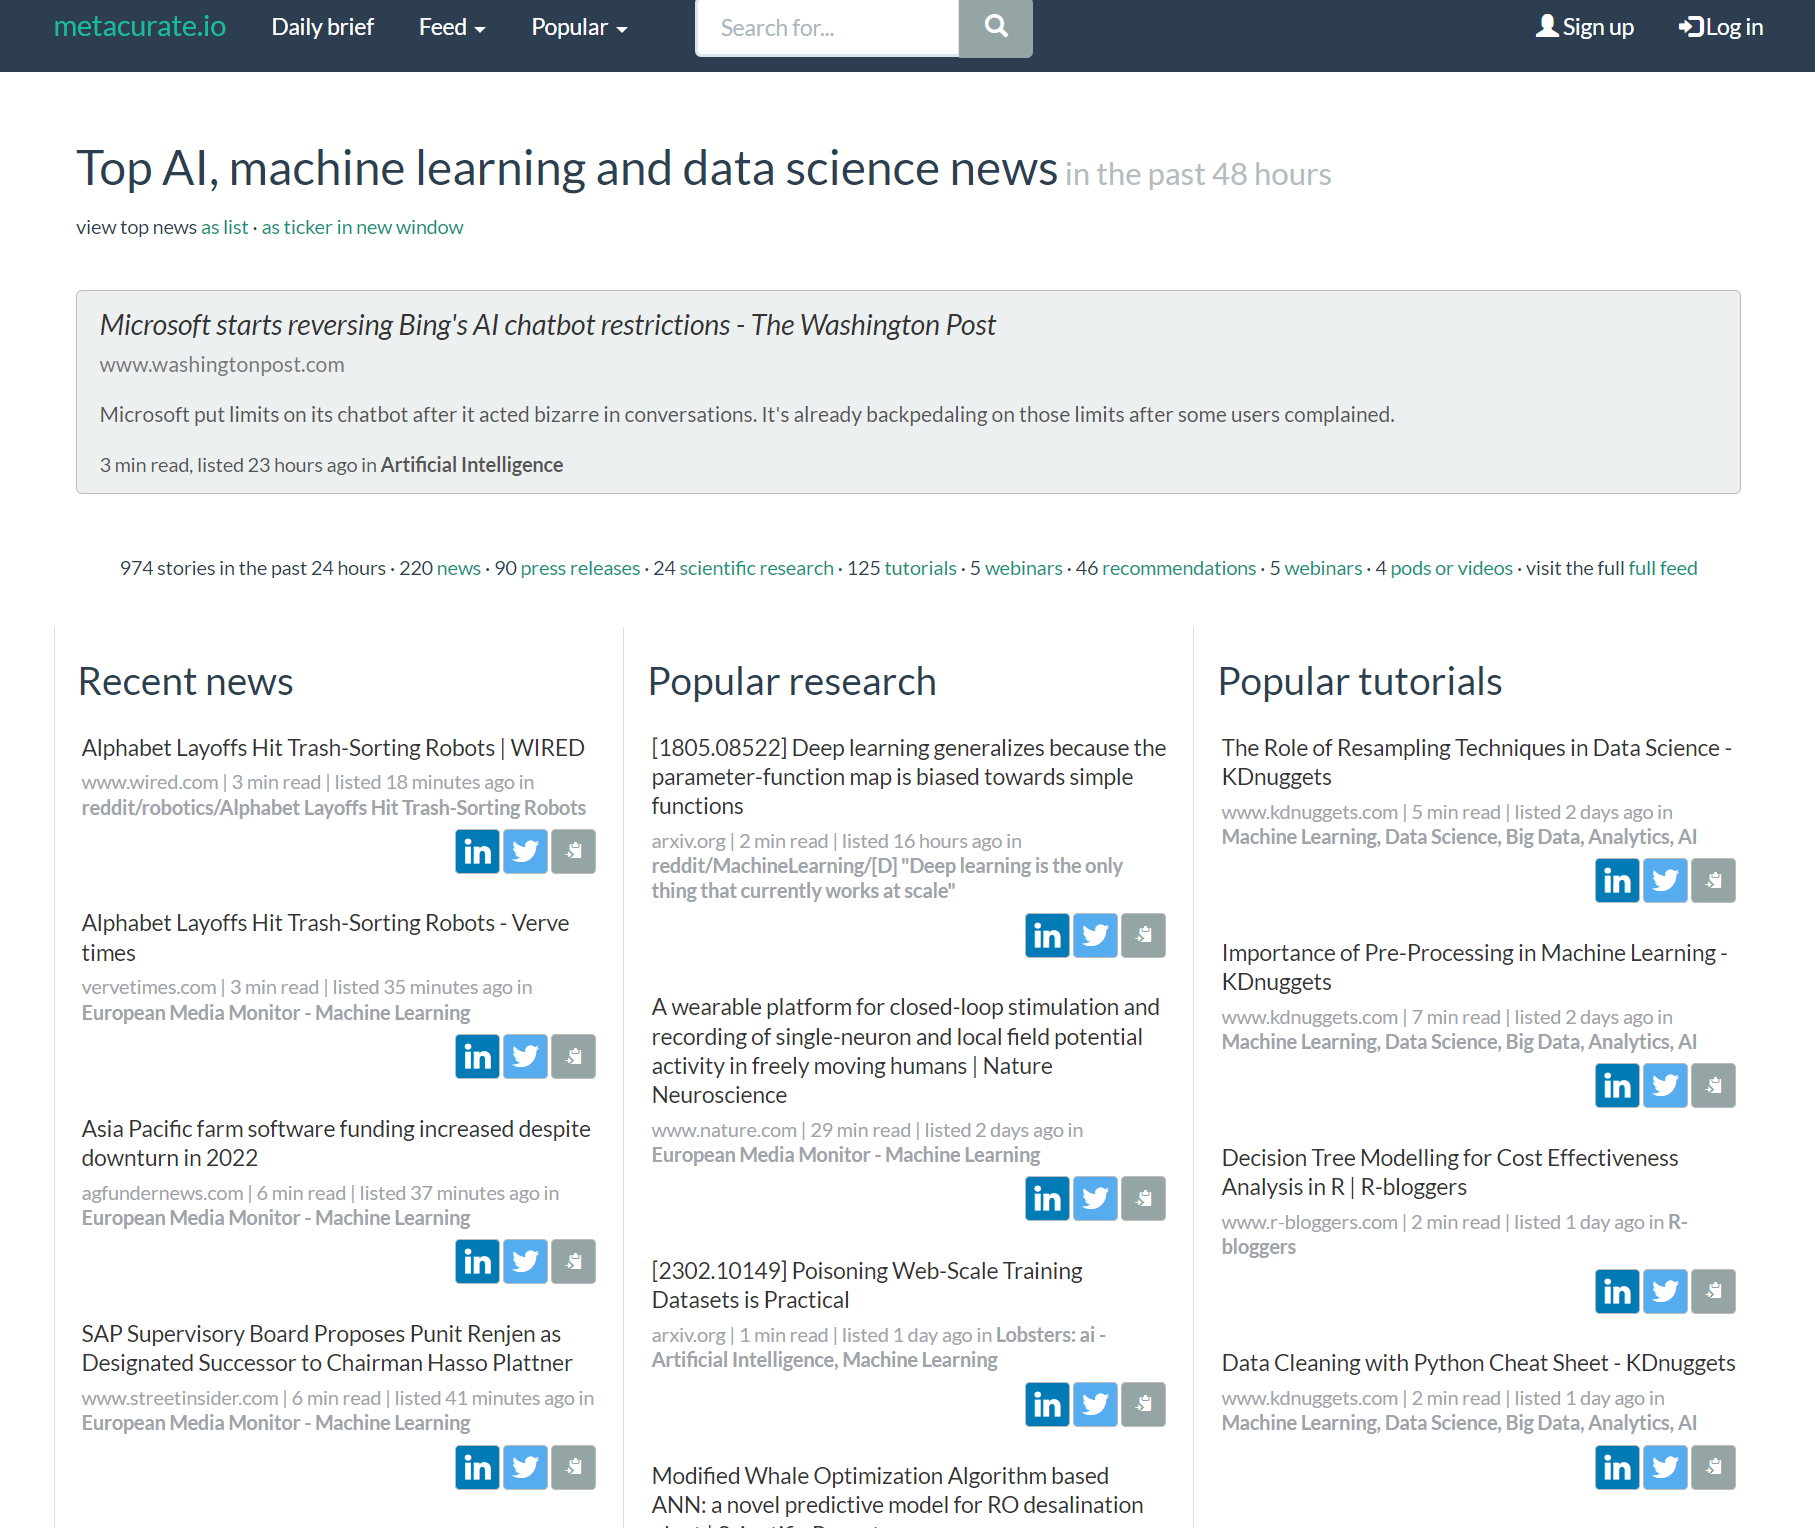Tweet the WIRED Alphabet Layoffs story
1815x1528 pixels.
[525, 851]
